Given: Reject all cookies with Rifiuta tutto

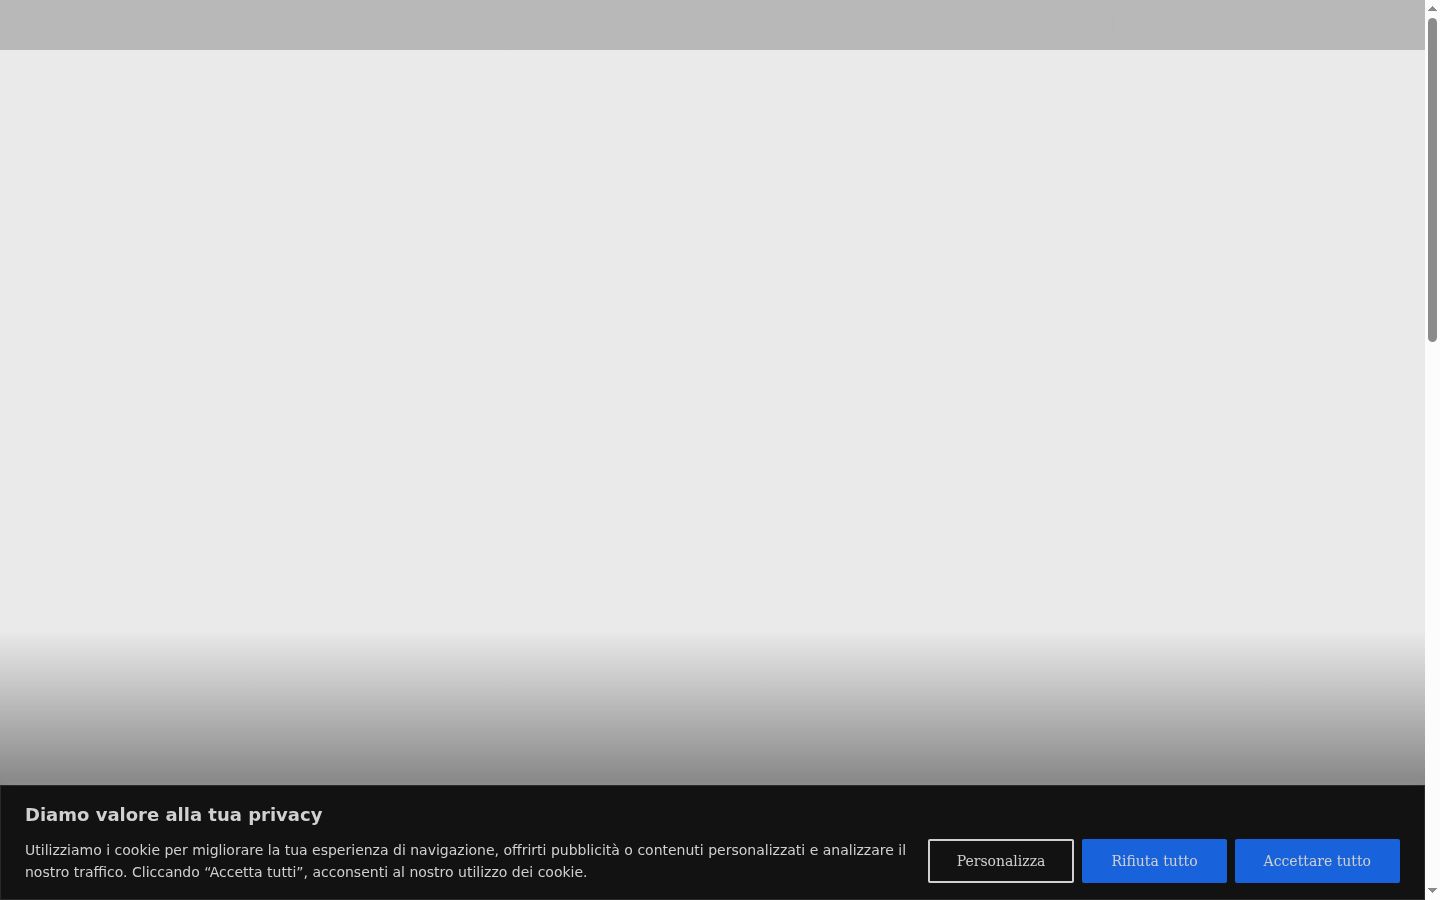Looking at the screenshot, I should (x=1154, y=861).
